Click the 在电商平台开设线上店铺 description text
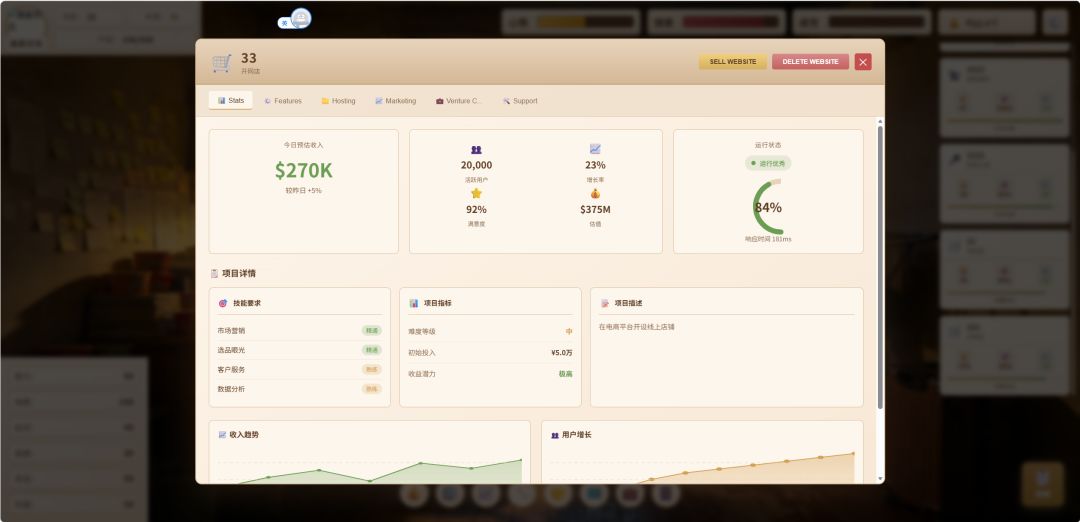Viewport: 1080px width, 522px height. (x=636, y=327)
